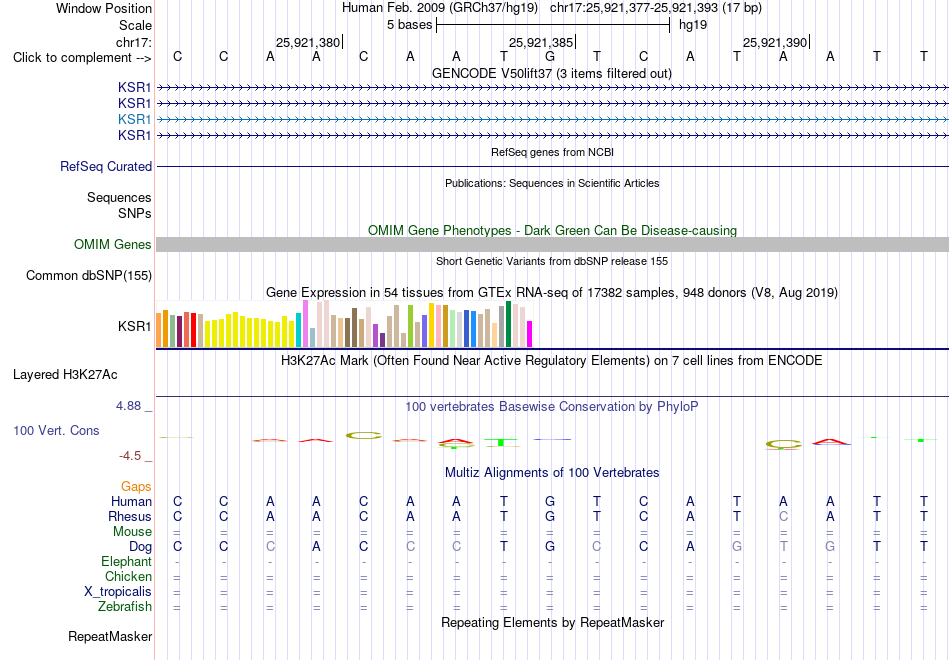The width and height of the screenshot is (950, 660).
Task: Click the KSR1 label beside GTEx expression bars
Action: 135,326
